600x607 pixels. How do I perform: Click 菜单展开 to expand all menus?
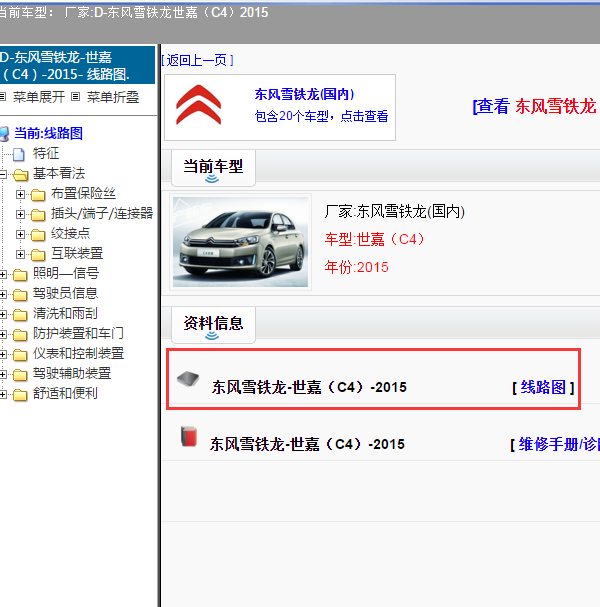[x=39, y=97]
